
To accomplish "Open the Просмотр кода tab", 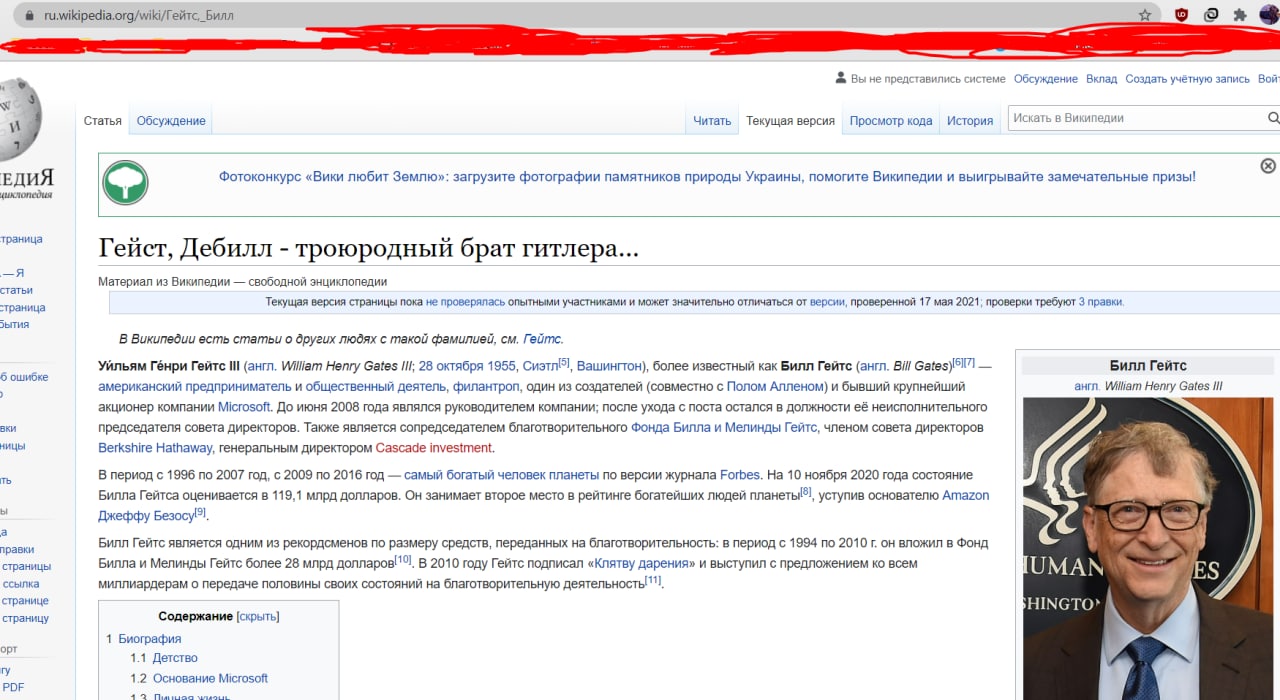I will (891, 121).
